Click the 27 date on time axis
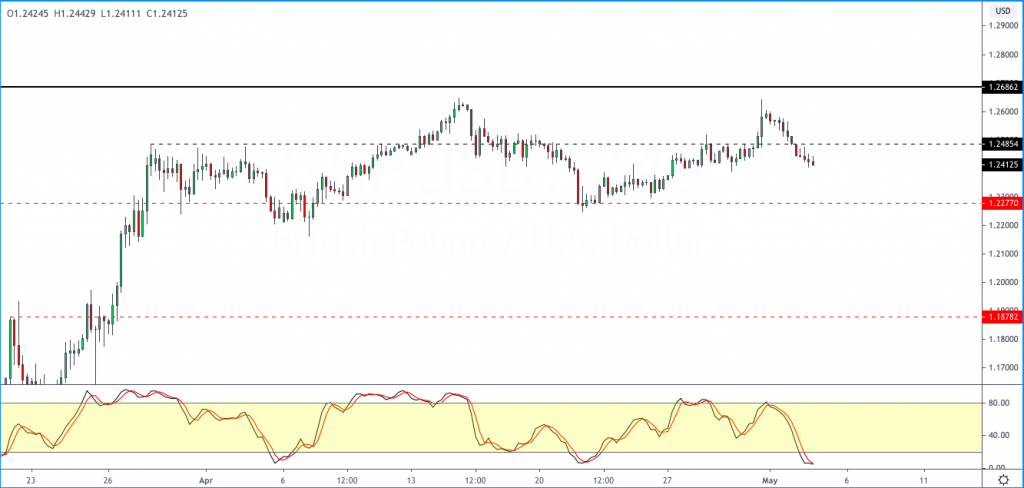 pos(667,479)
